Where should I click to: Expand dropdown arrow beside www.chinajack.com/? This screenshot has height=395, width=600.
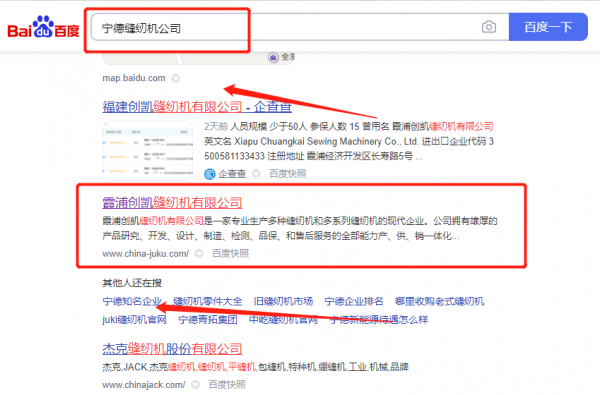196,385
